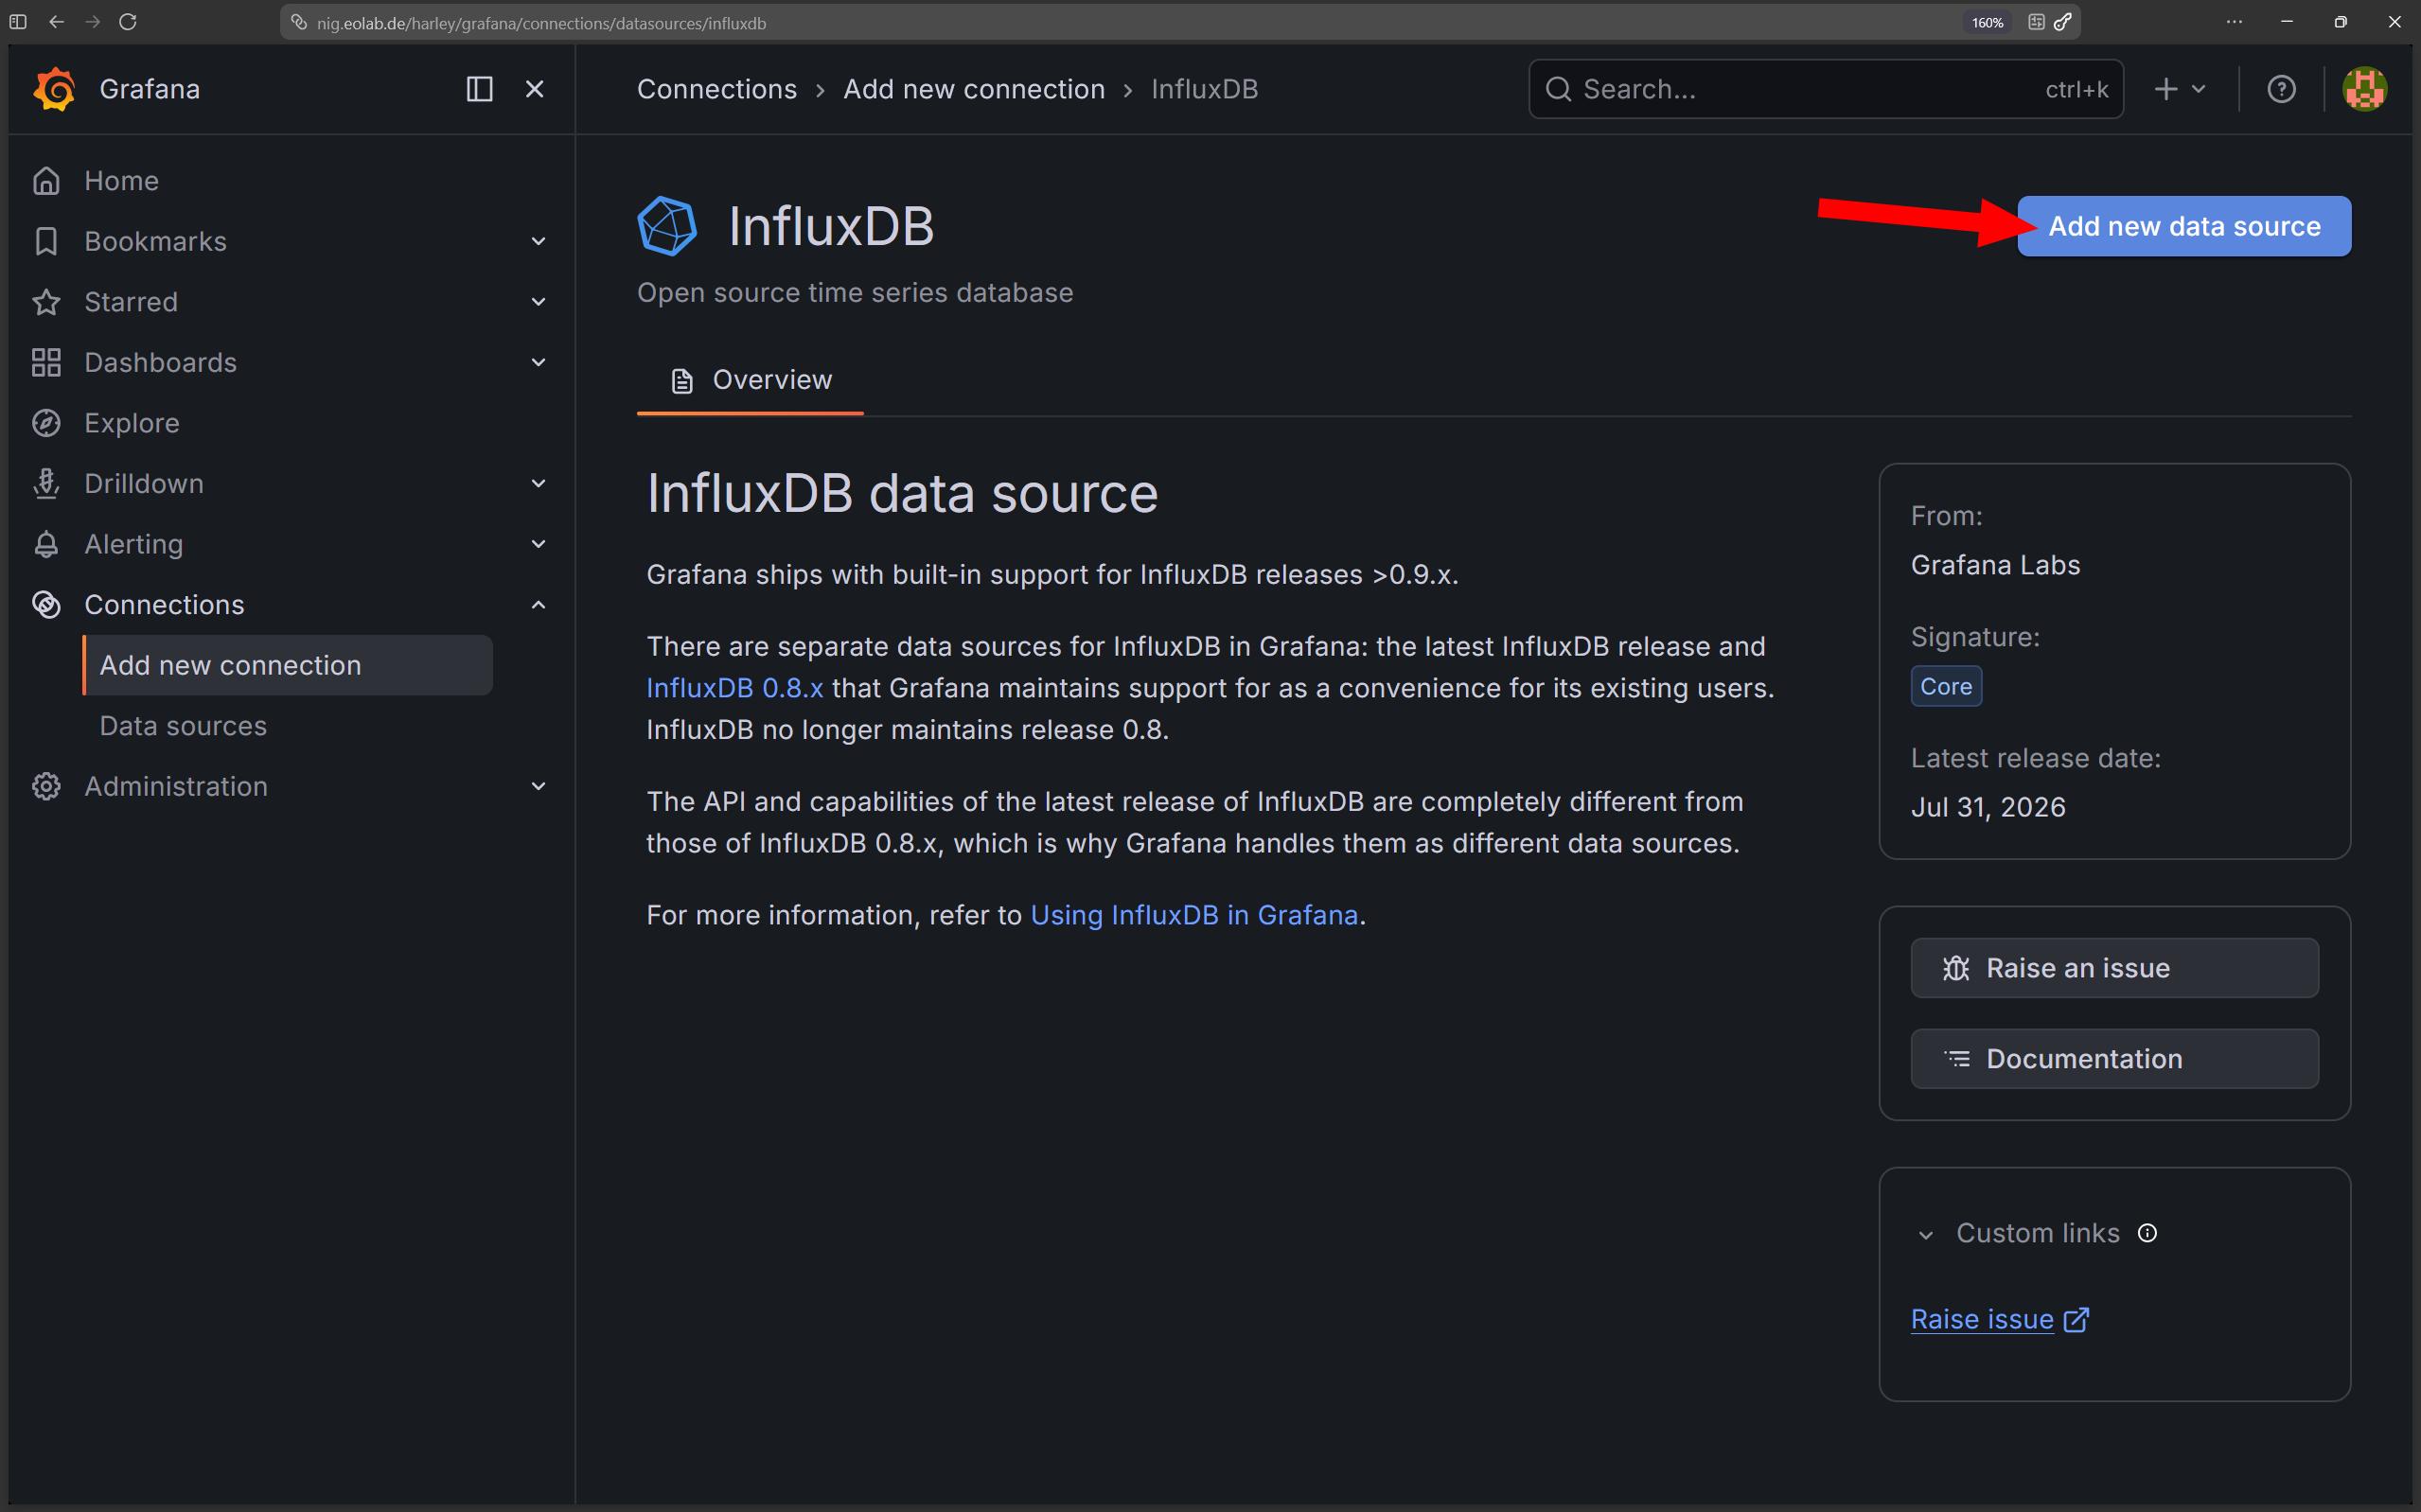Click Raise an issue button
The width and height of the screenshot is (2421, 1512).
pyautogui.click(x=2114, y=968)
